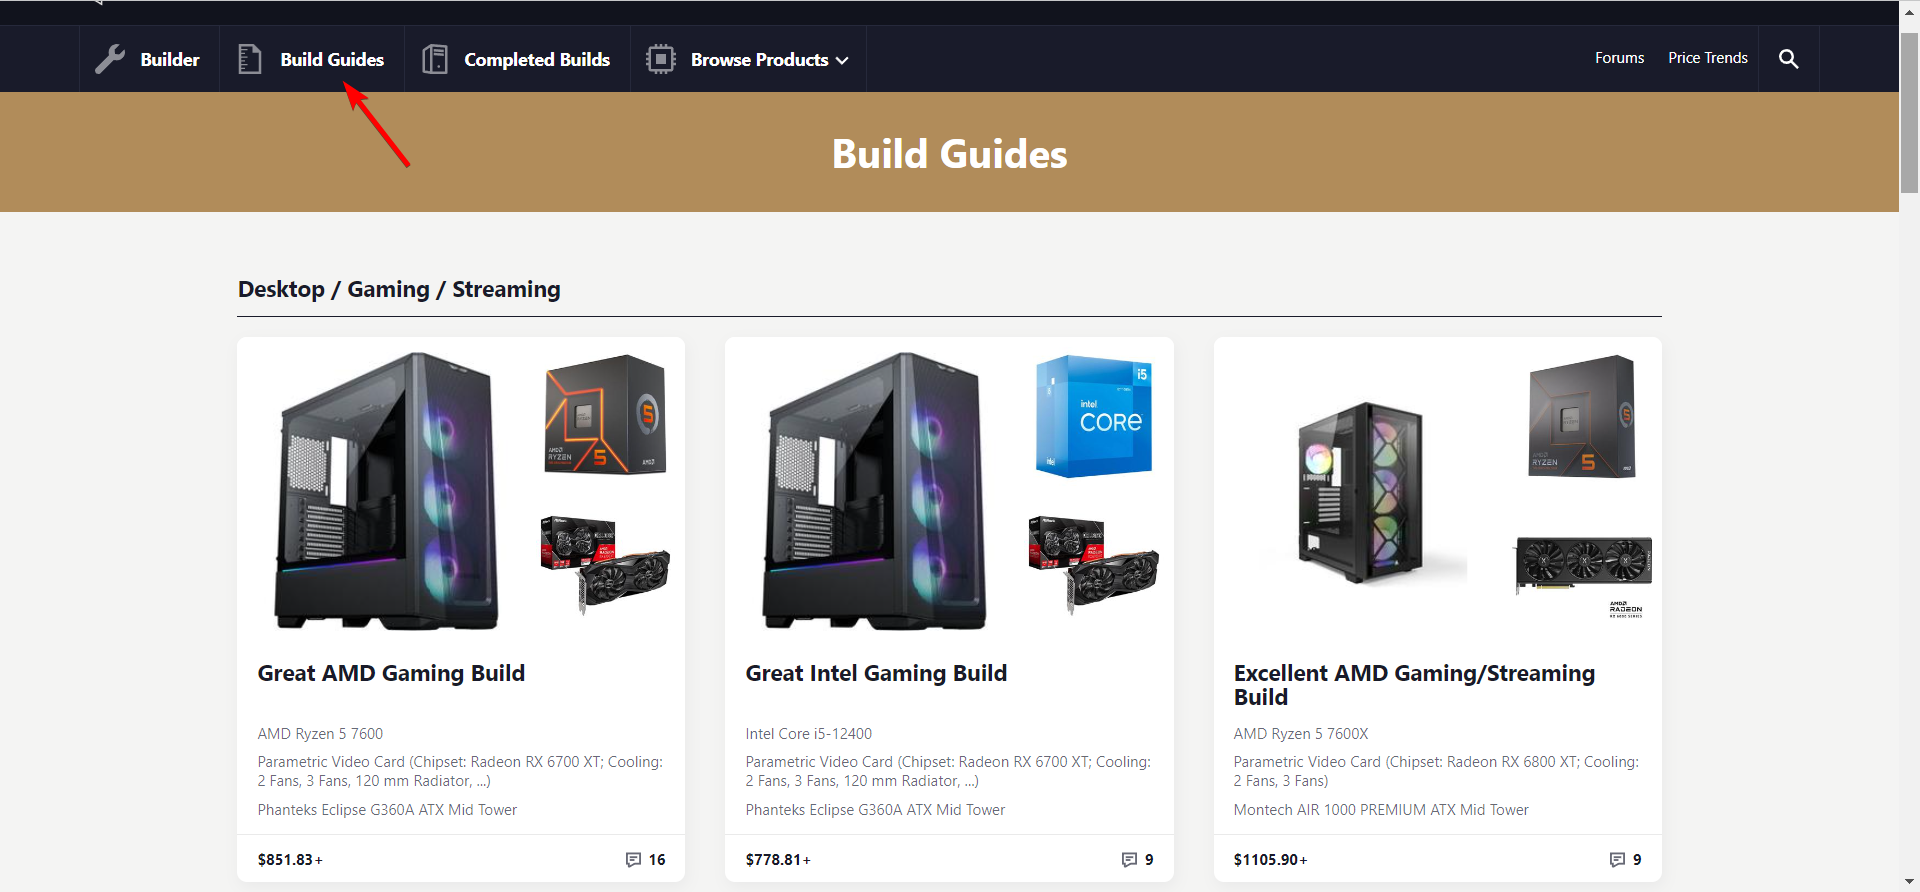Open the Build Guides menu item
1920x892 pixels.
click(312, 59)
